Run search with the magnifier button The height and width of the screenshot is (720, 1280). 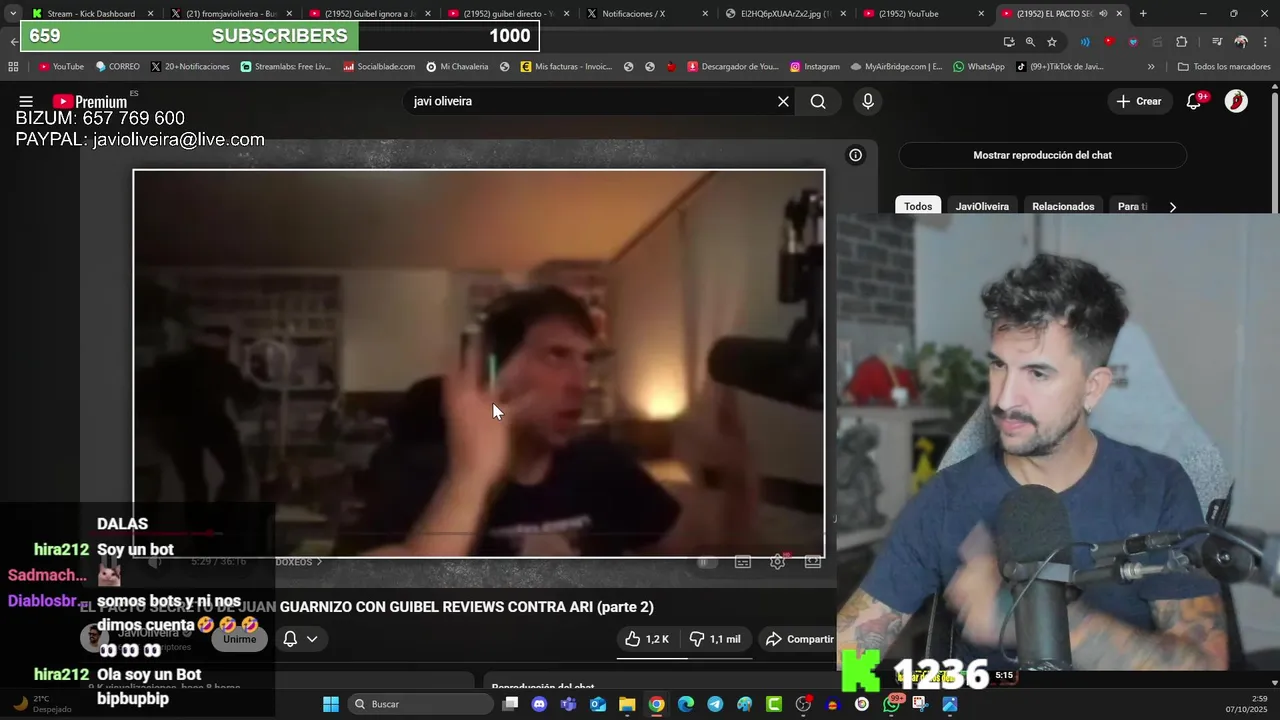[818, 101]
